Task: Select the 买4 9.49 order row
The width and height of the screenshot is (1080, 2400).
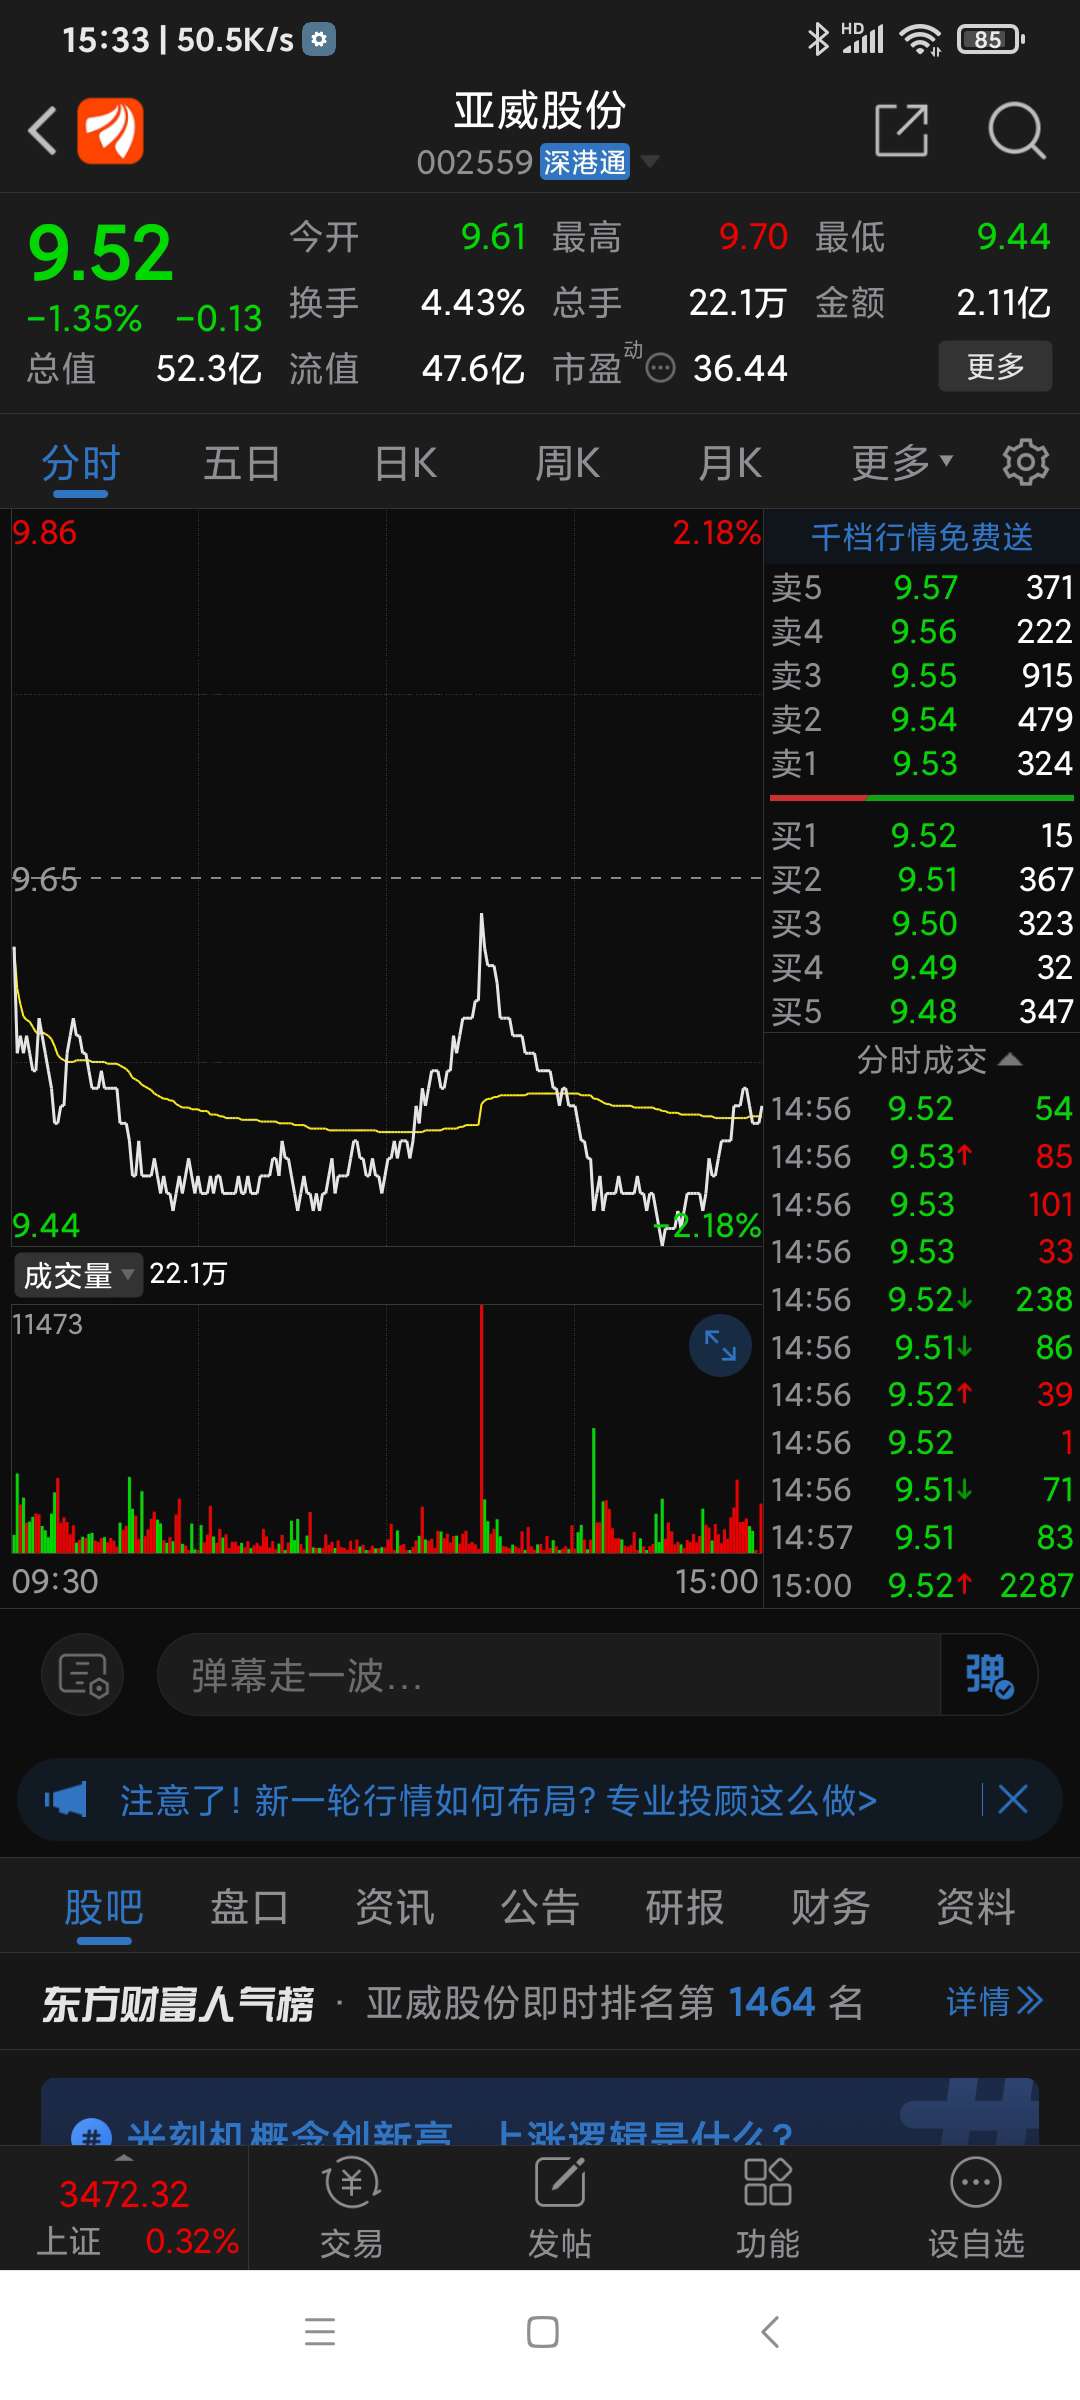Action: coord(921,967)
